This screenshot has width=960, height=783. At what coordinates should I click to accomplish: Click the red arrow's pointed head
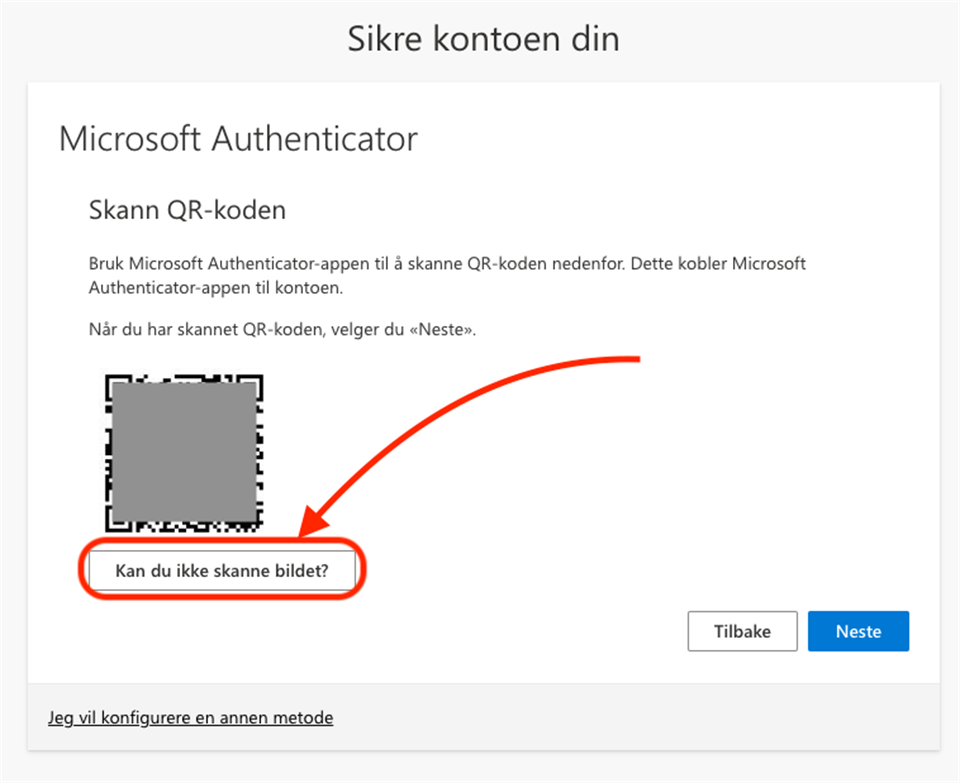point(308,528)
